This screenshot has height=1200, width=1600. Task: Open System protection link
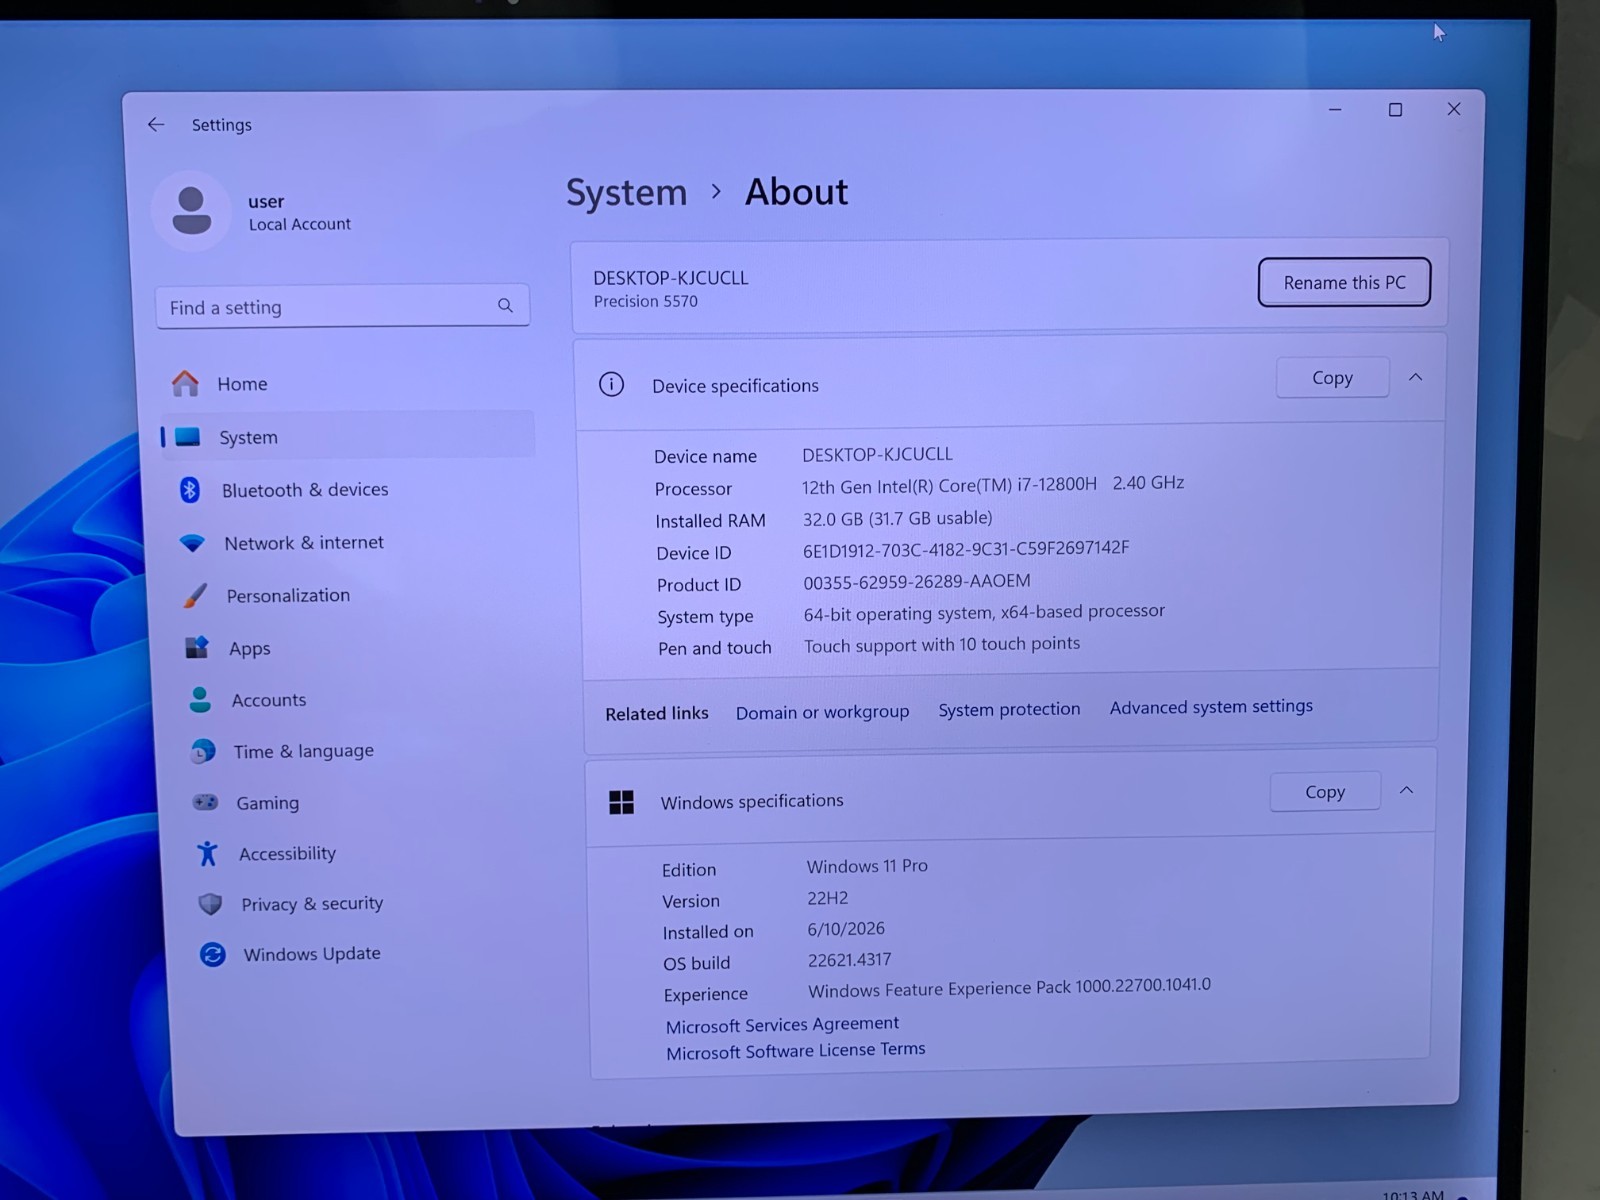pyautogui.click(x=1009, y=709)
